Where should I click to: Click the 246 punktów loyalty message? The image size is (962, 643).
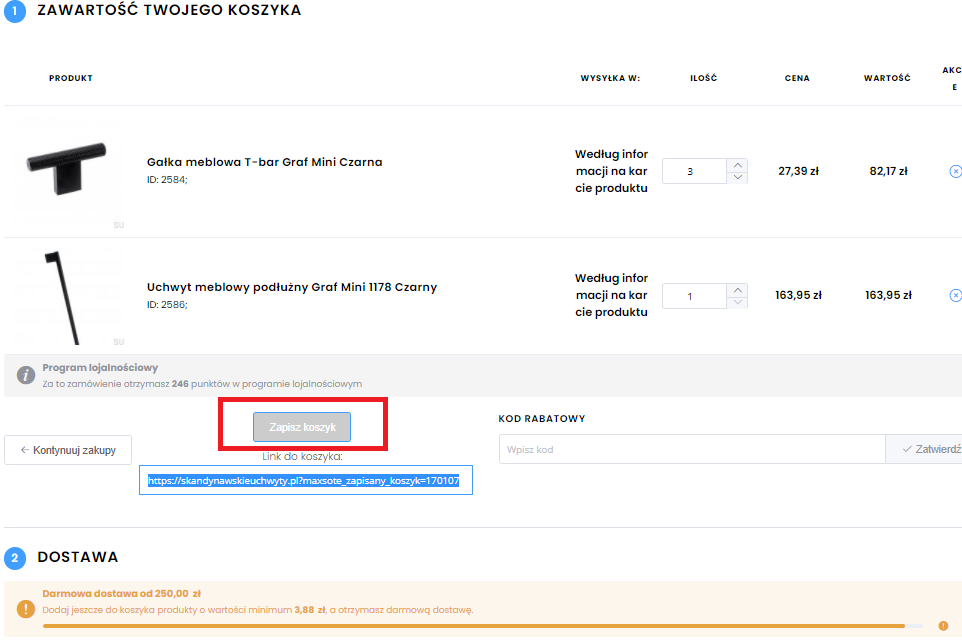point(202,384)
